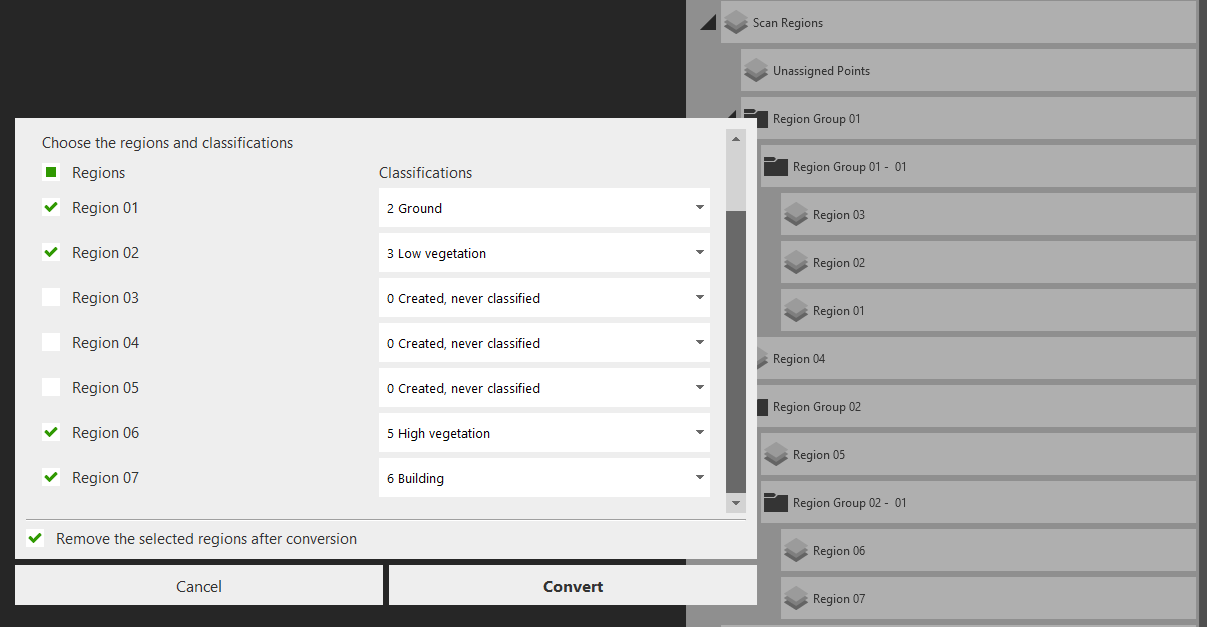The height and width of the screenshot is (627, 1207).
Task: Select Region Group 01 - 01 tree item
Action: (x=978, y=166)
